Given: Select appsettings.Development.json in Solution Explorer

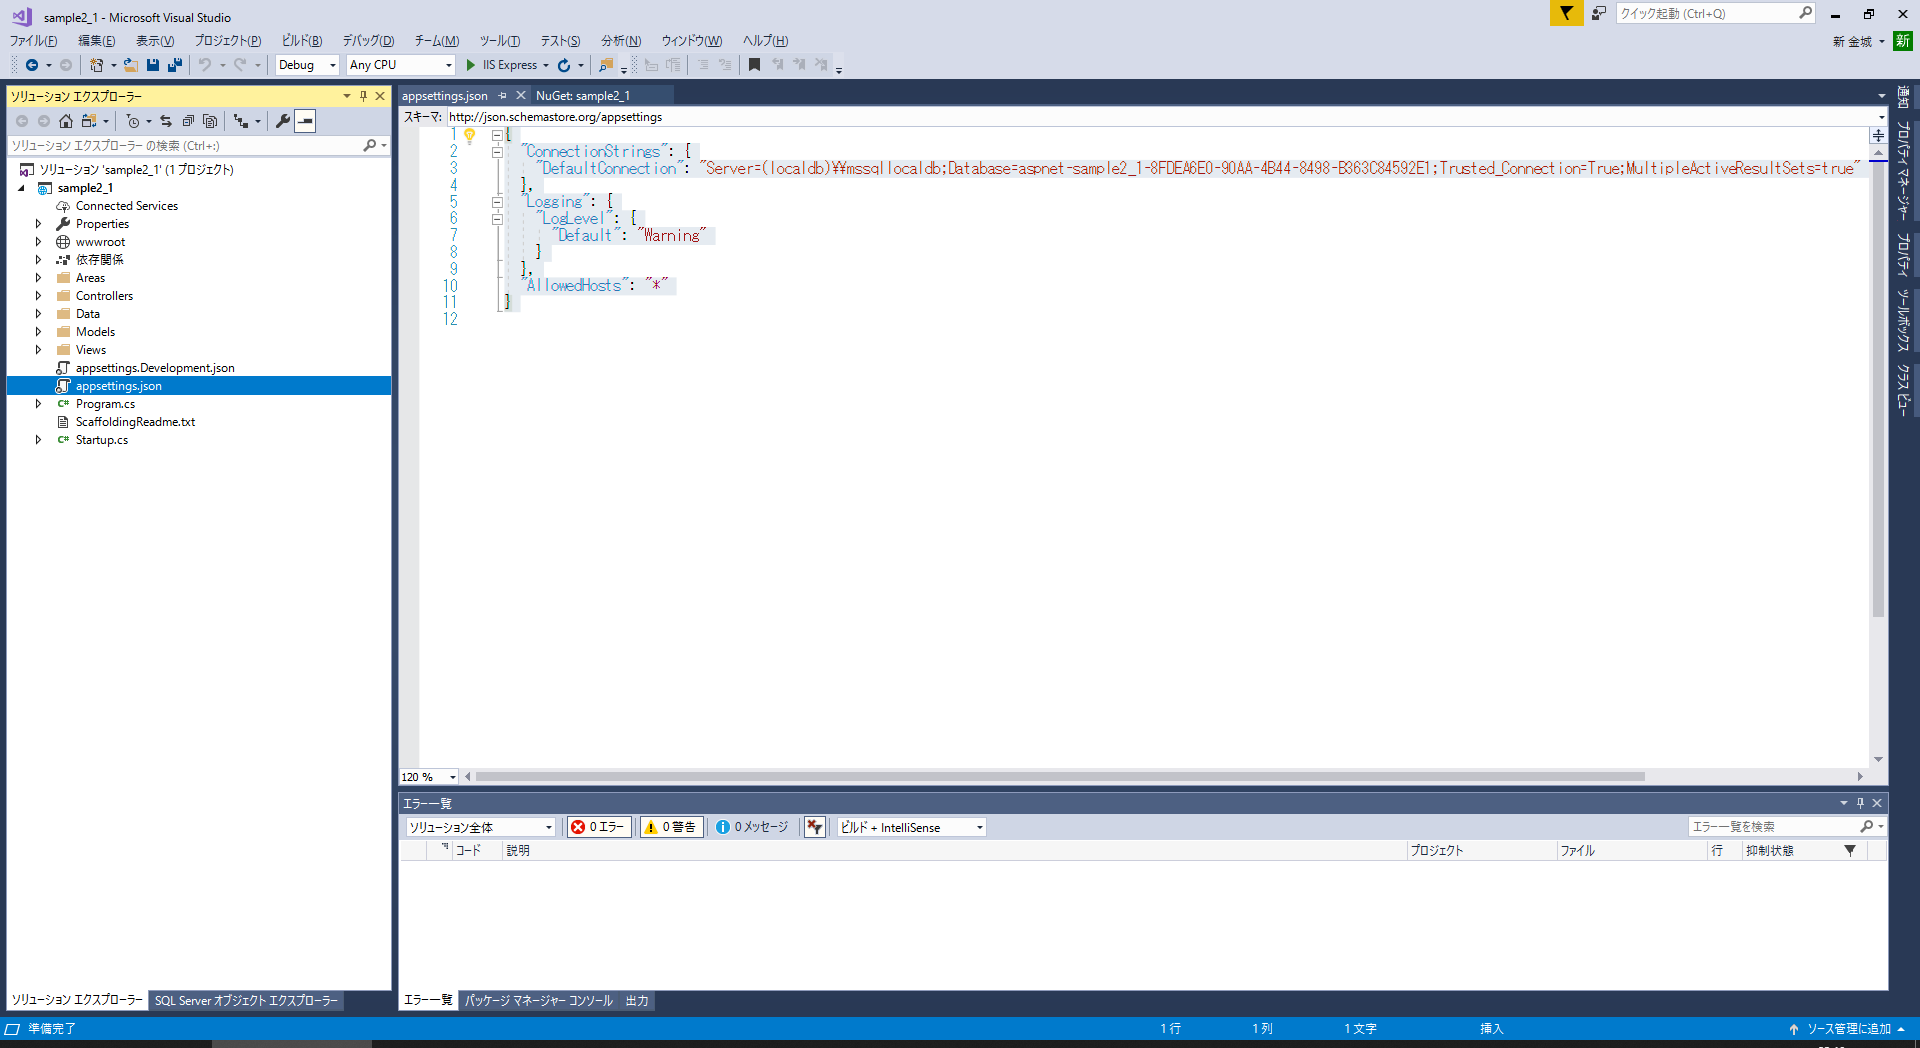Looking at the screenshot, I should [x=155, y=368].
